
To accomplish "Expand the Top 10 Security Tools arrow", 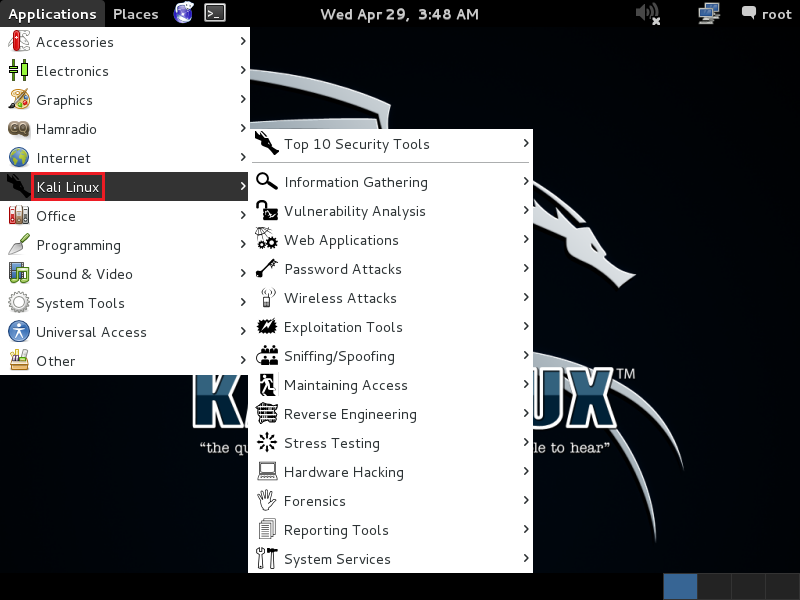I will tap(525, 144).
